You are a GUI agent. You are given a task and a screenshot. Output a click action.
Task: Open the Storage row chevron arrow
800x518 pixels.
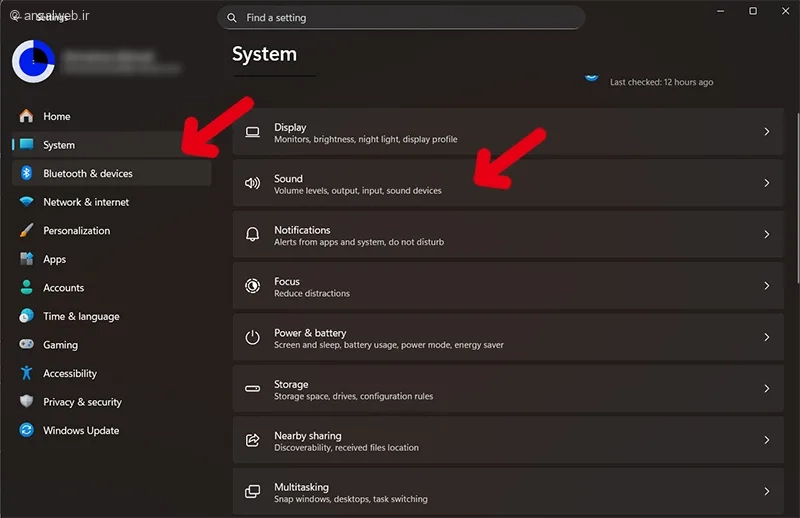click(x=766, y=389)
